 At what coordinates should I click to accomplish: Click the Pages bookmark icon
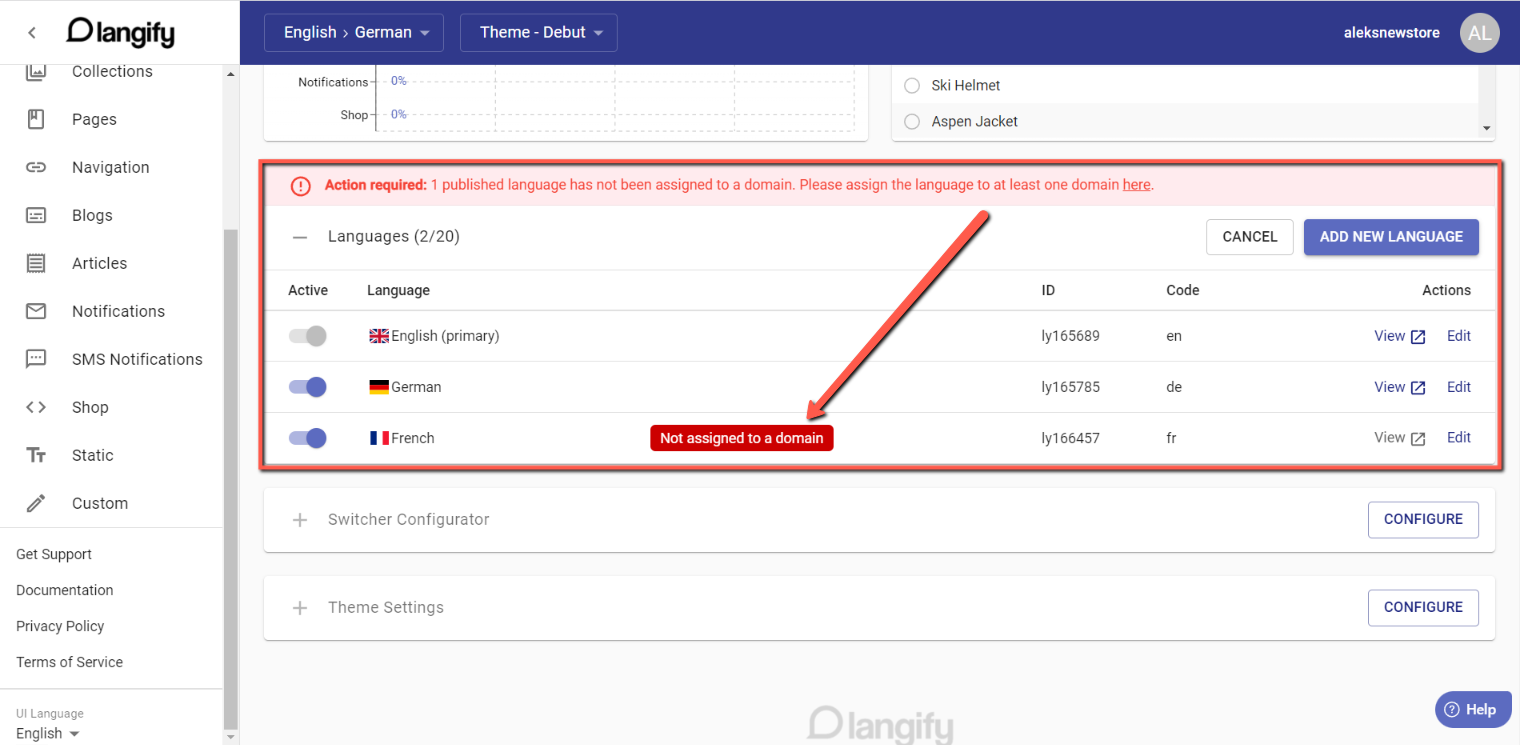(36, 119)
